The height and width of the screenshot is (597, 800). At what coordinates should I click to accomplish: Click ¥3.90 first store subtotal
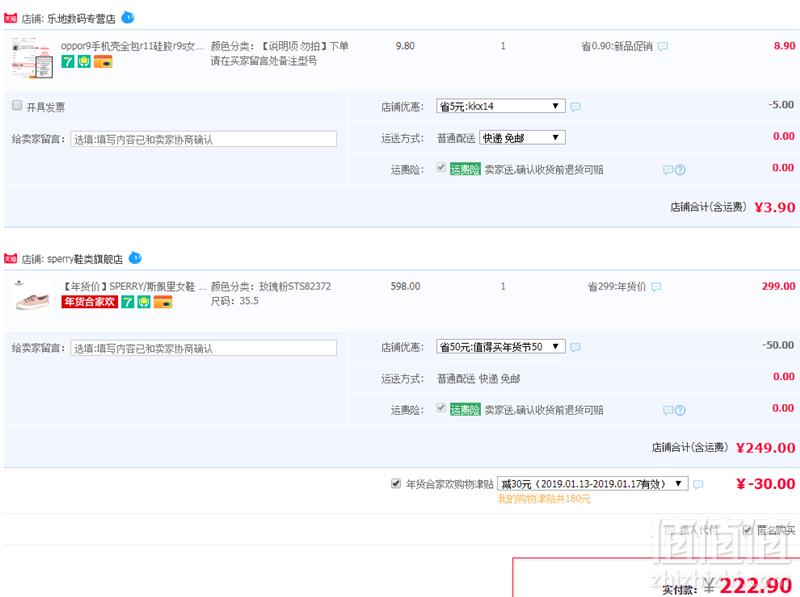[x=774, y=207]
